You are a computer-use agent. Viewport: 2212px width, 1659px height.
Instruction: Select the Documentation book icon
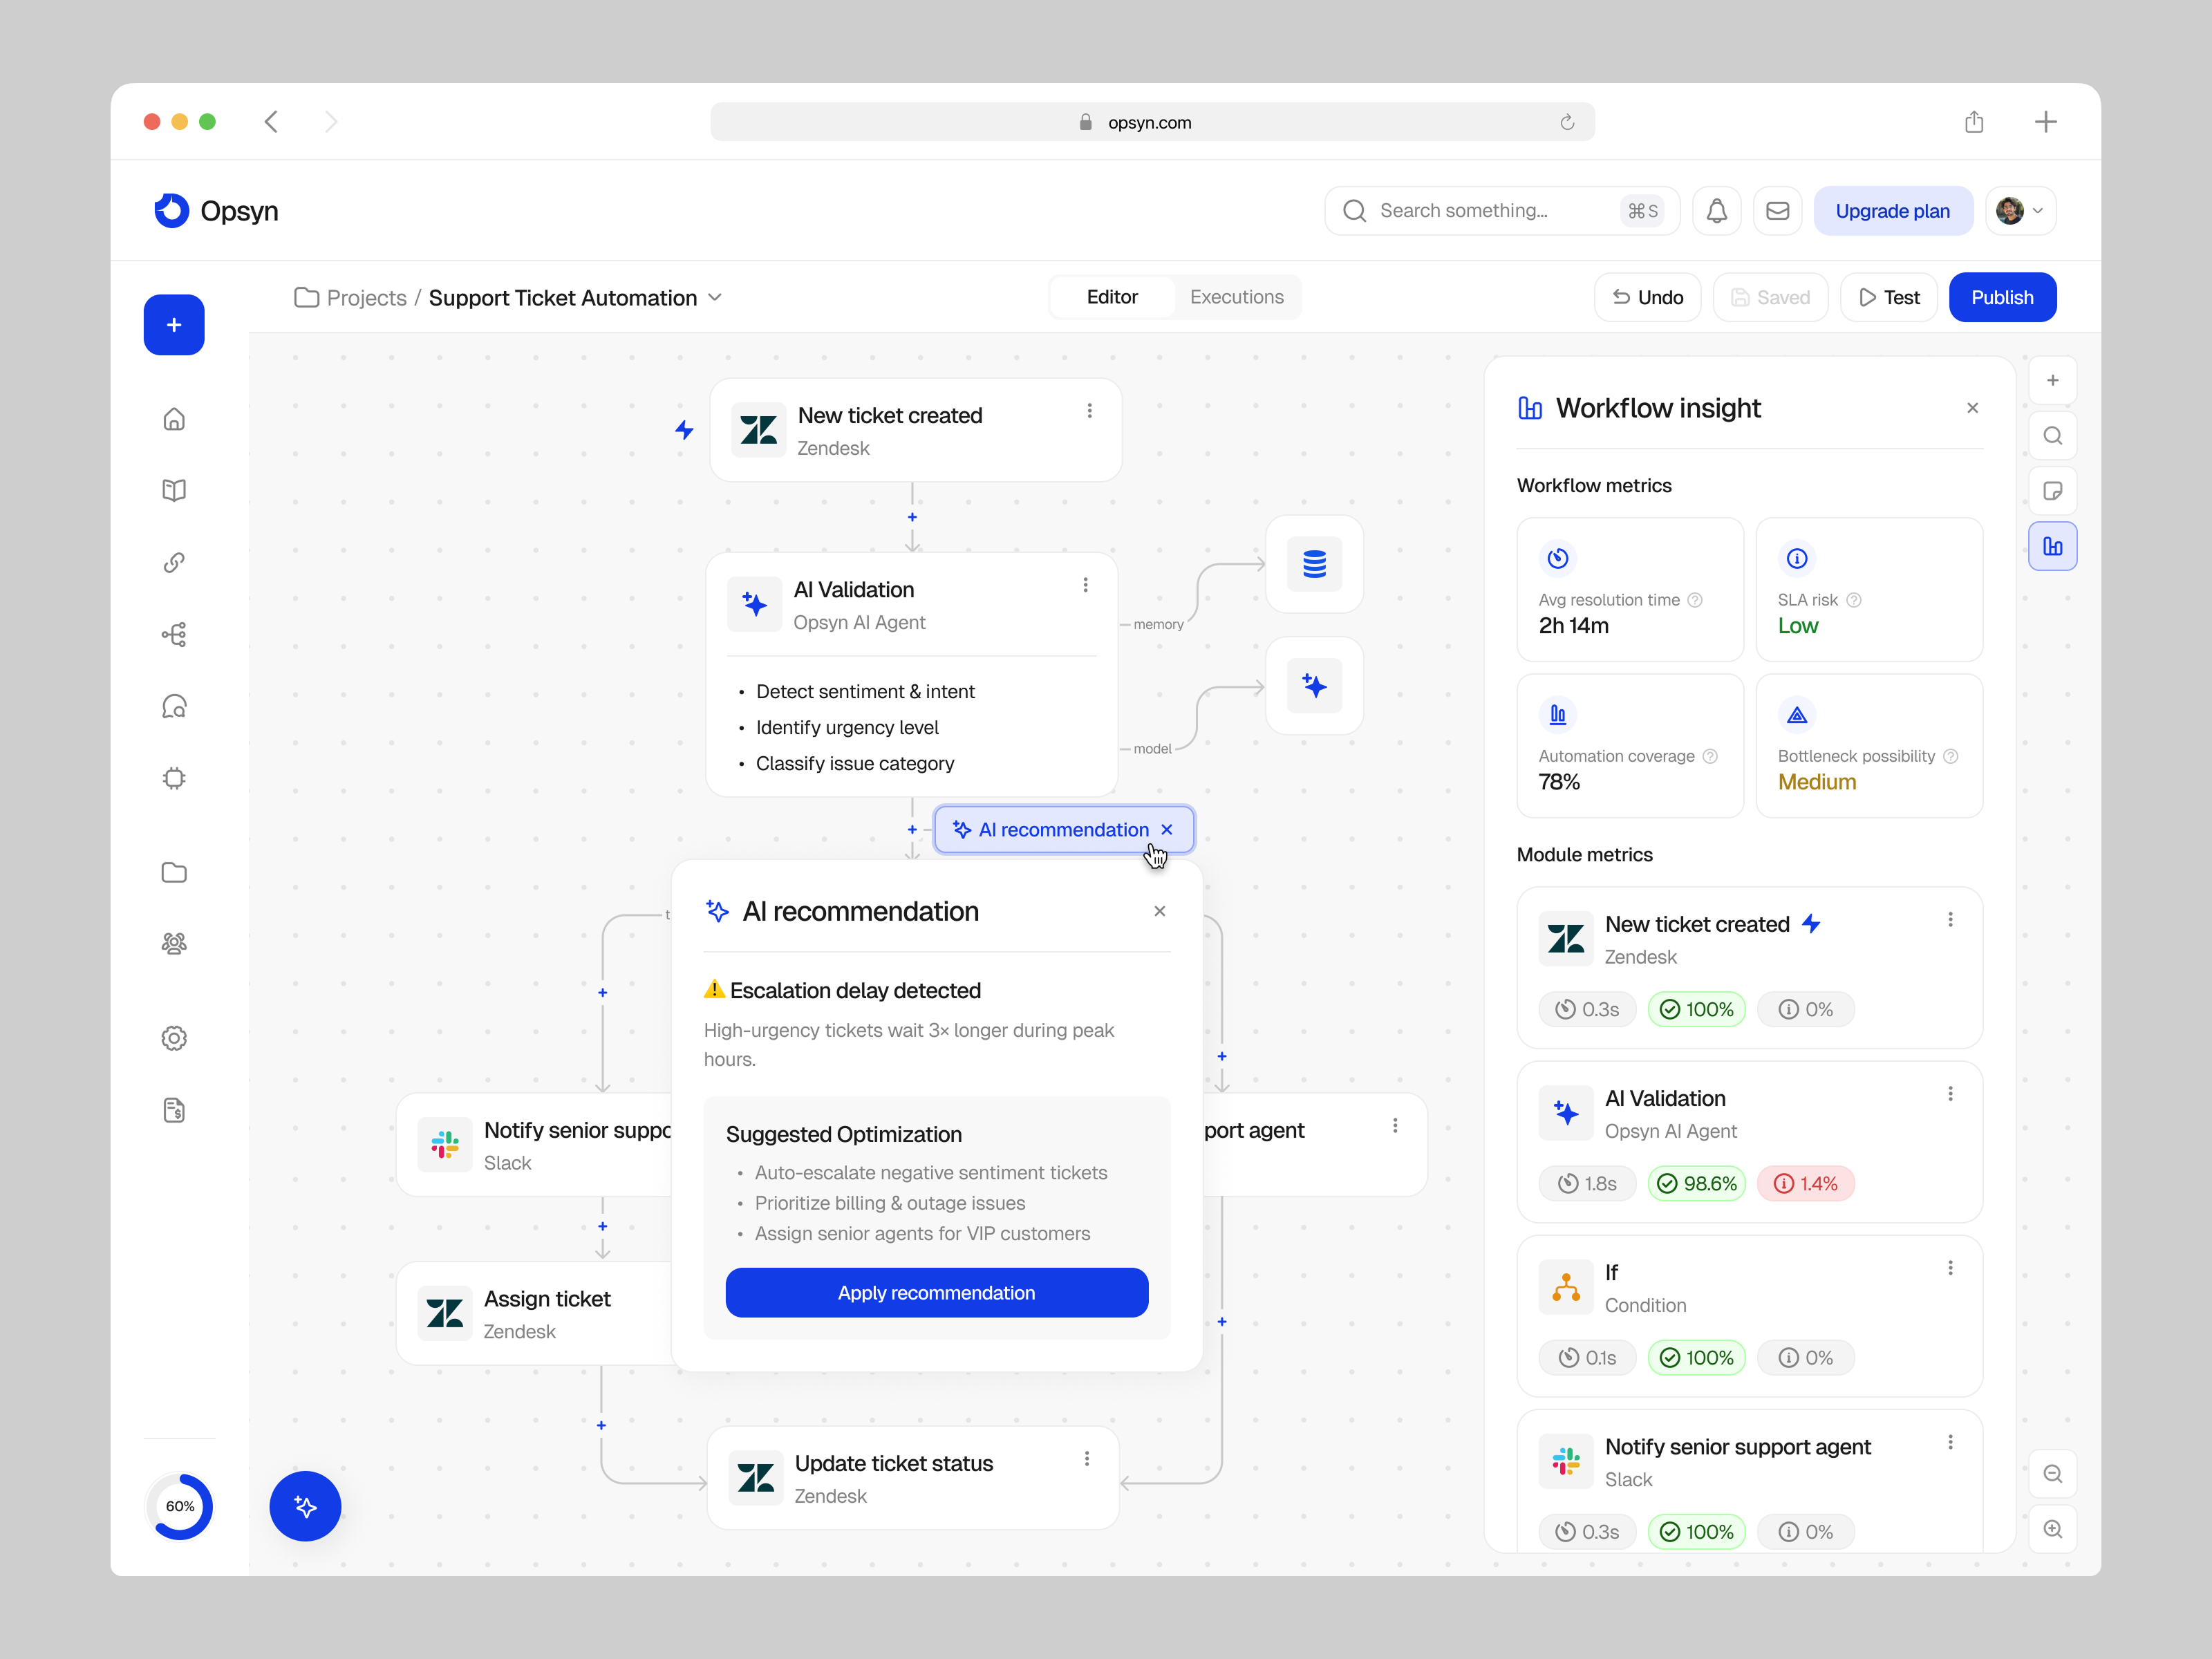(174, 490)
